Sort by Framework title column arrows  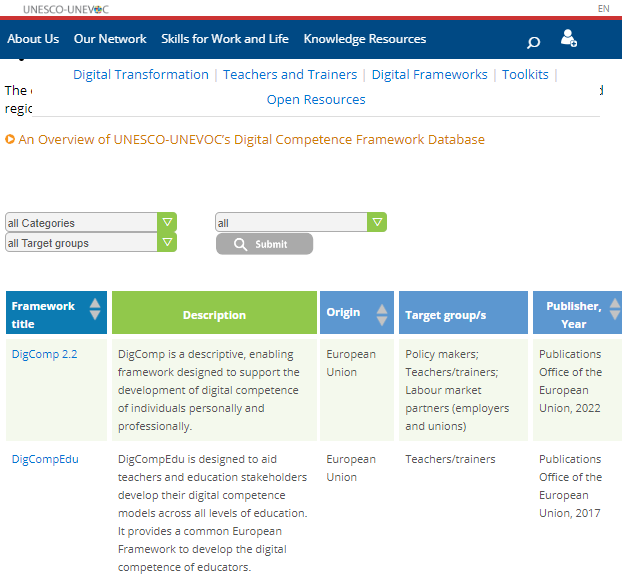95,309
